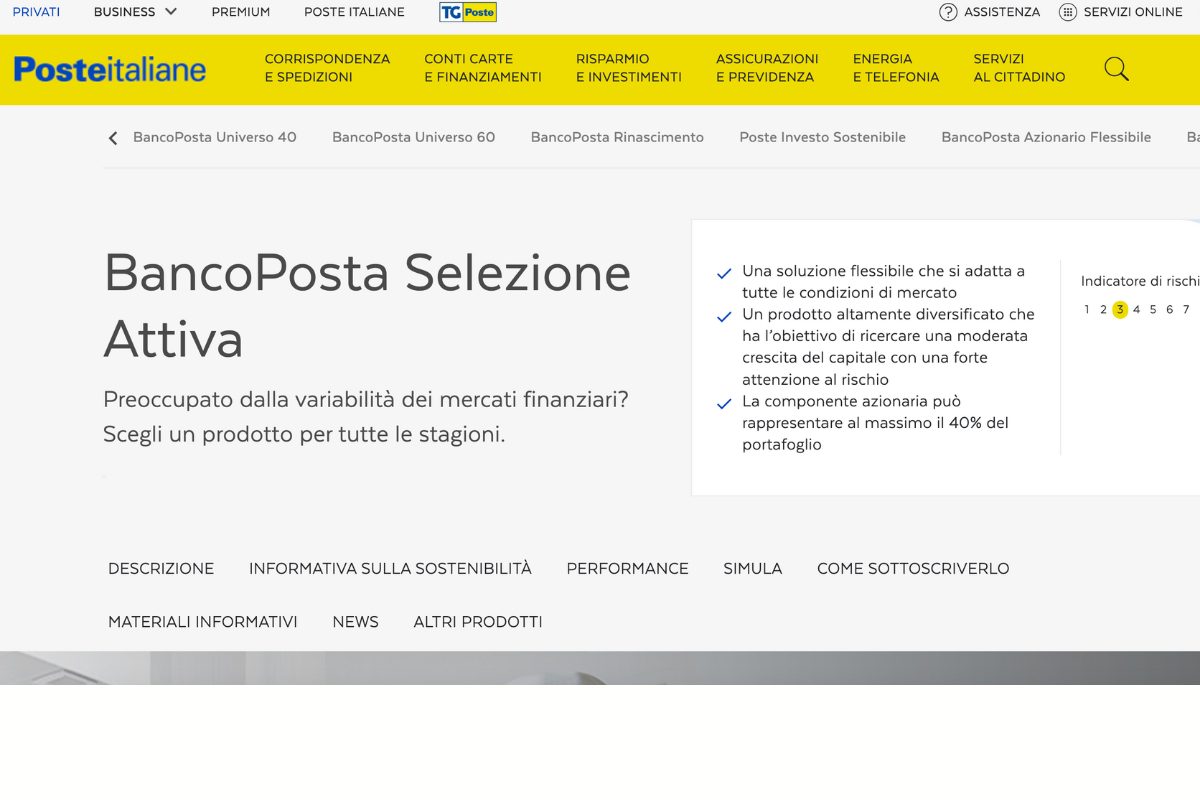Click the Poste Italiane logo
The image size is (1200, 800).
click(110, 69)
